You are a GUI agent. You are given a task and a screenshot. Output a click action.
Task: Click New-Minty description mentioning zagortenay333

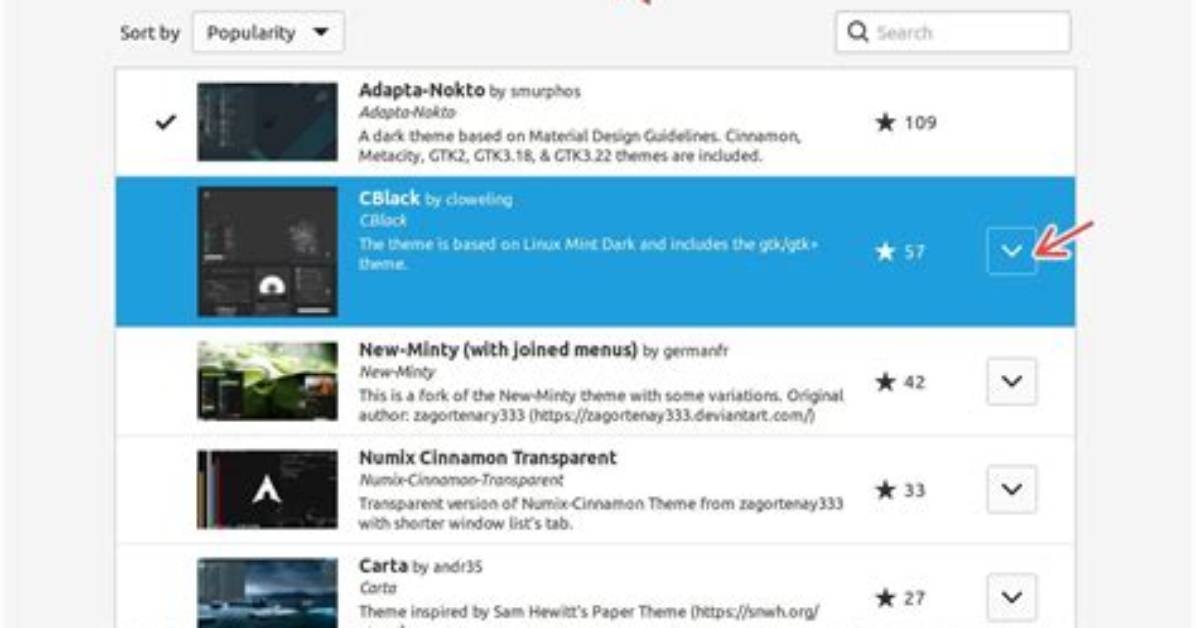(x=601, y=405)
